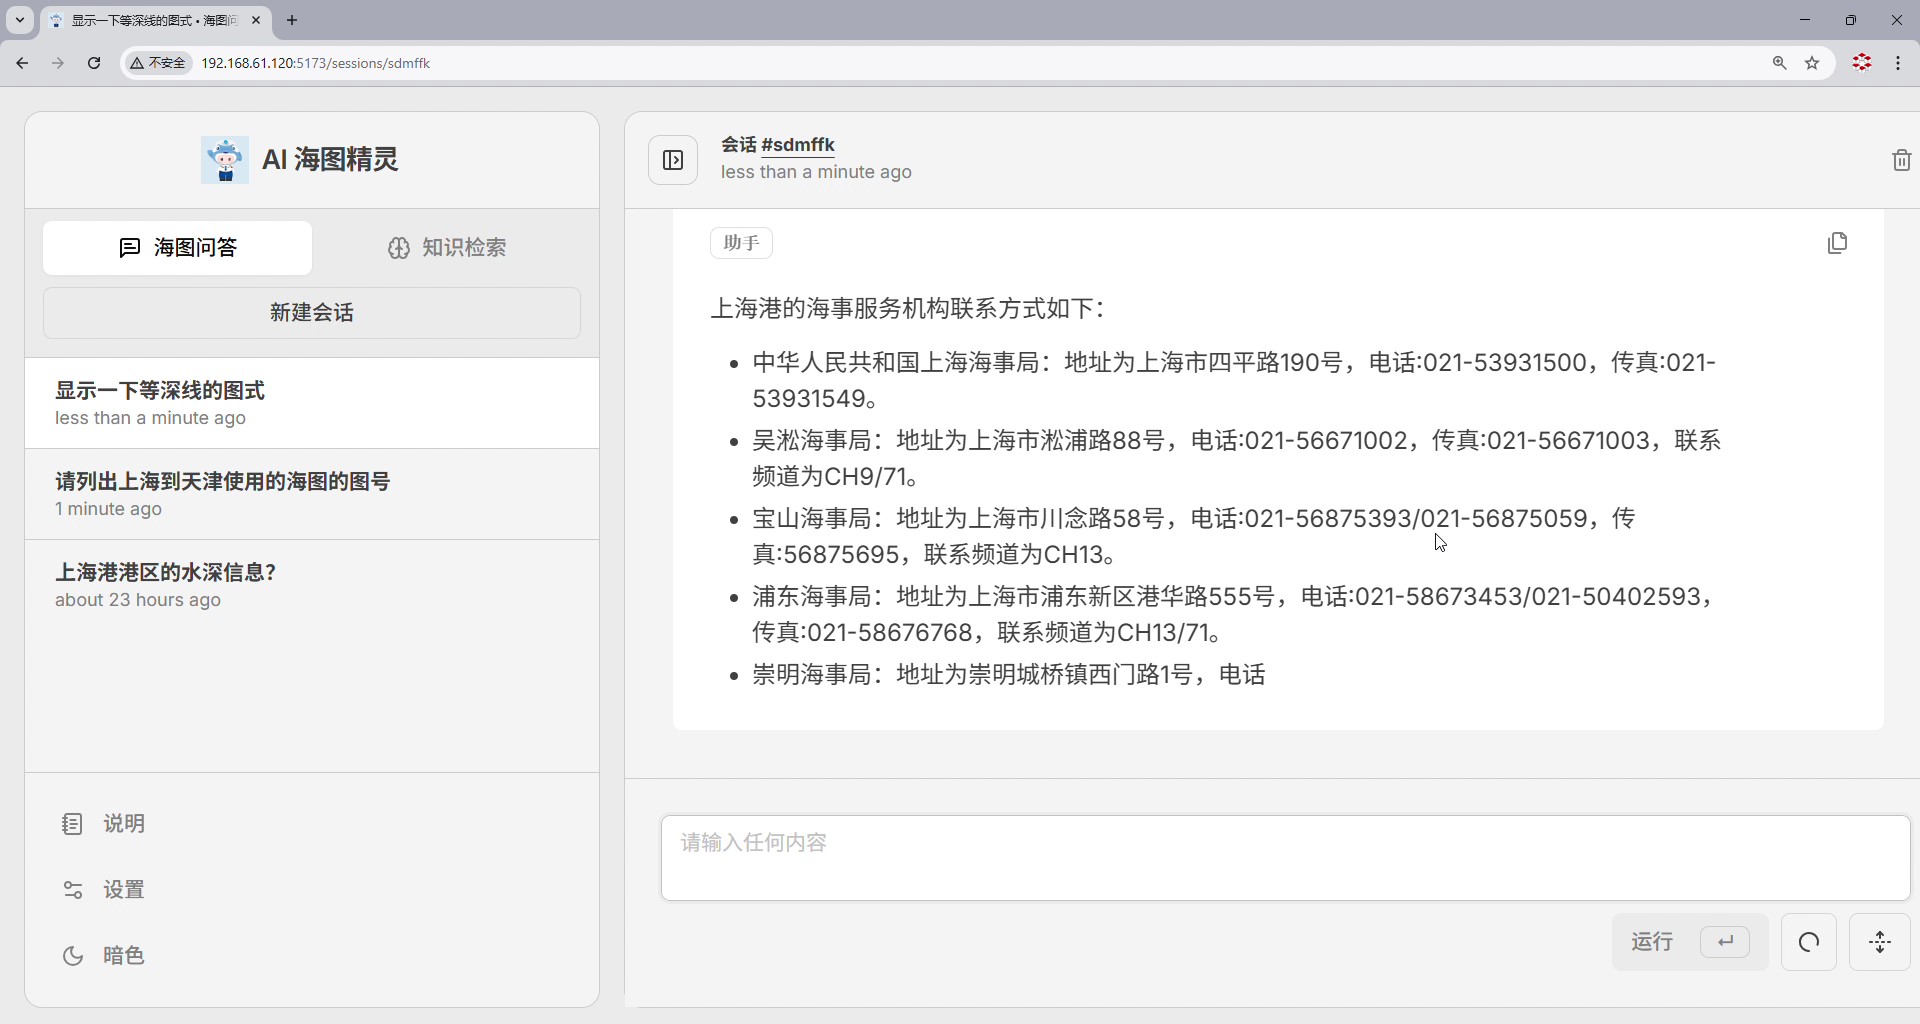This screenshot has height=1024, width=1920.
Task: Click the AI 海图精灵 mascot logo
Action: (225, 160)
